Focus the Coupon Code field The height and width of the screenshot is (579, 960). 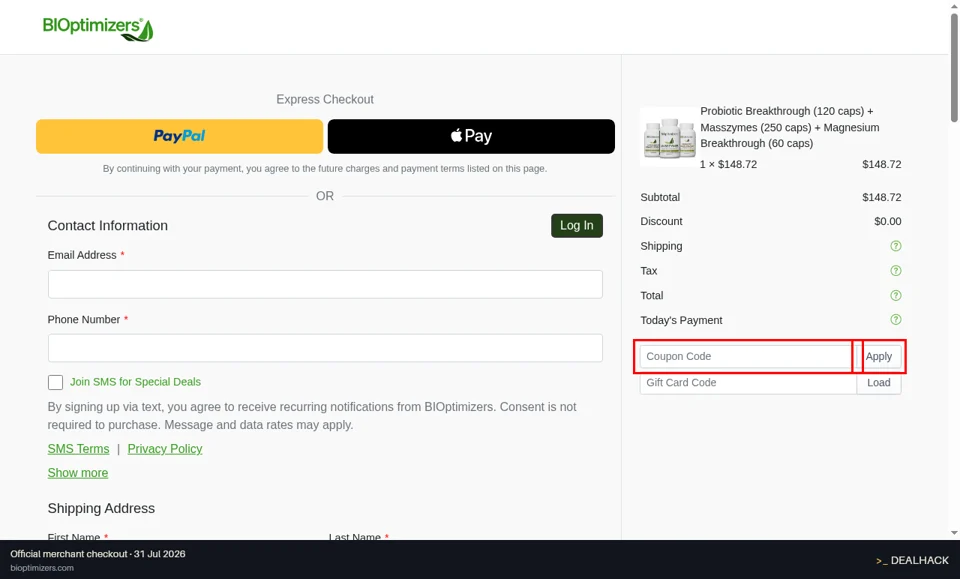click(747, 356)
